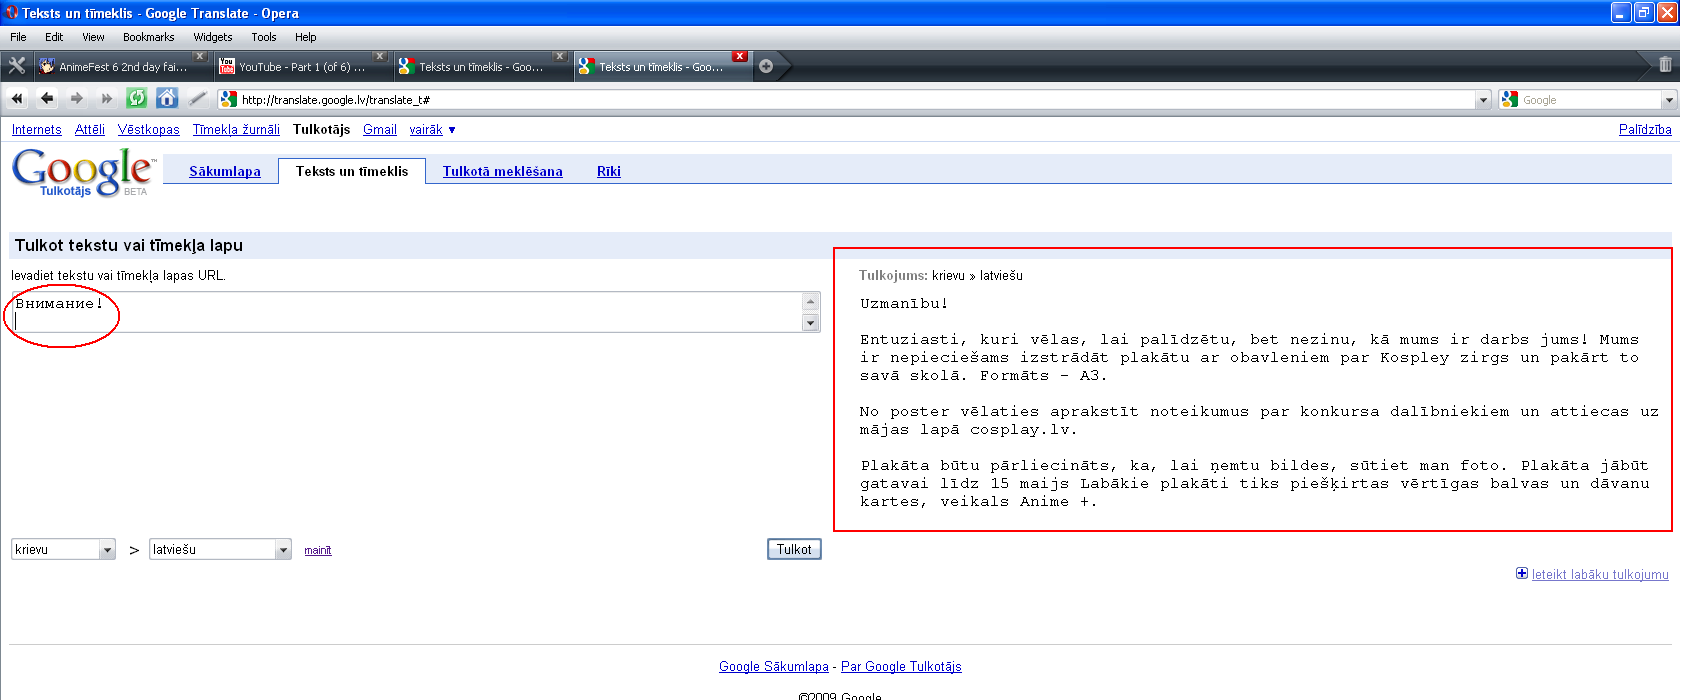Open the Sākumlapa tab
Viewport: 1681px width, 700px height.
(225, 171)
